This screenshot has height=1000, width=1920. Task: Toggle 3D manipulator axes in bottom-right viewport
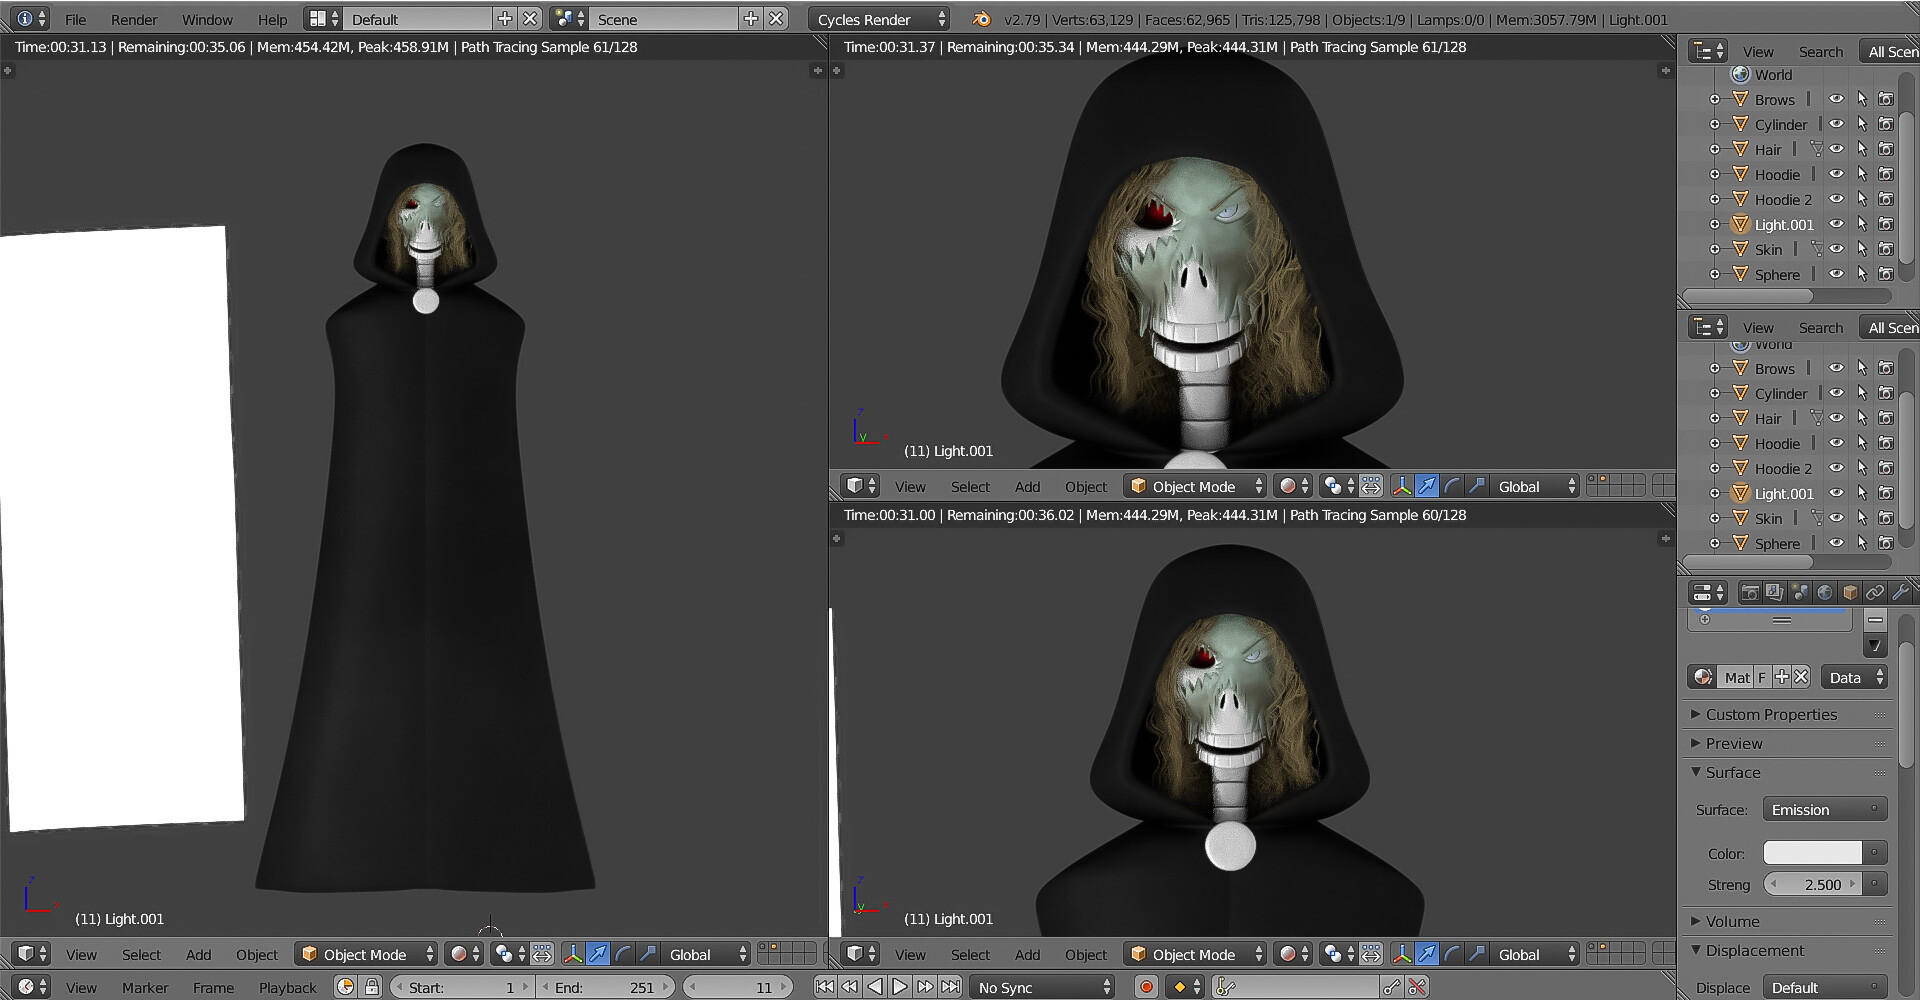pos(1402,954)
